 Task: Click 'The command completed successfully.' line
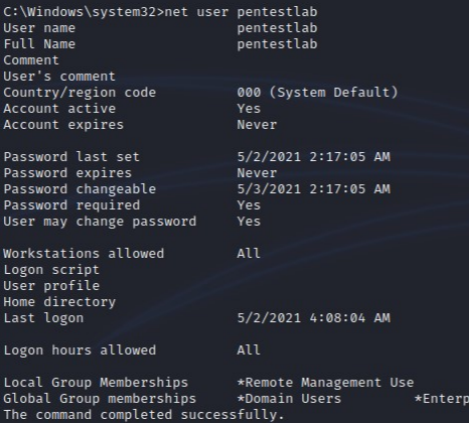[x=144, y=415]
